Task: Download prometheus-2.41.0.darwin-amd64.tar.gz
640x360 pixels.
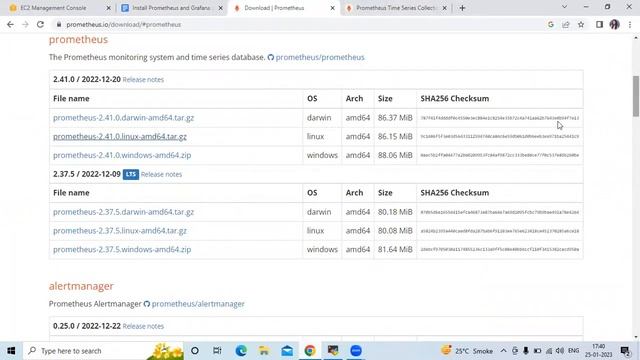Action: [x=123, y=118]
